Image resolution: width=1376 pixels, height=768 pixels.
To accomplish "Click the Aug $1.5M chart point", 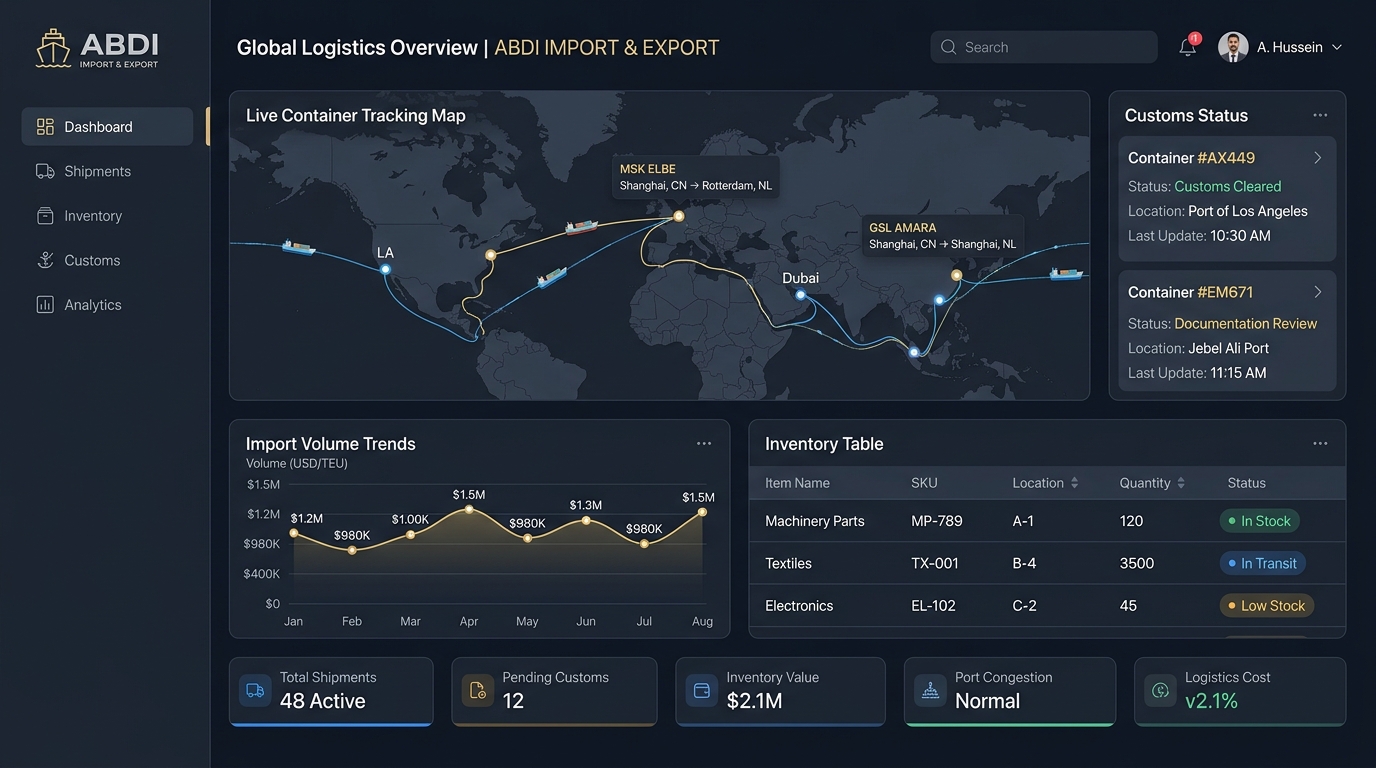I will coord(702,512).
